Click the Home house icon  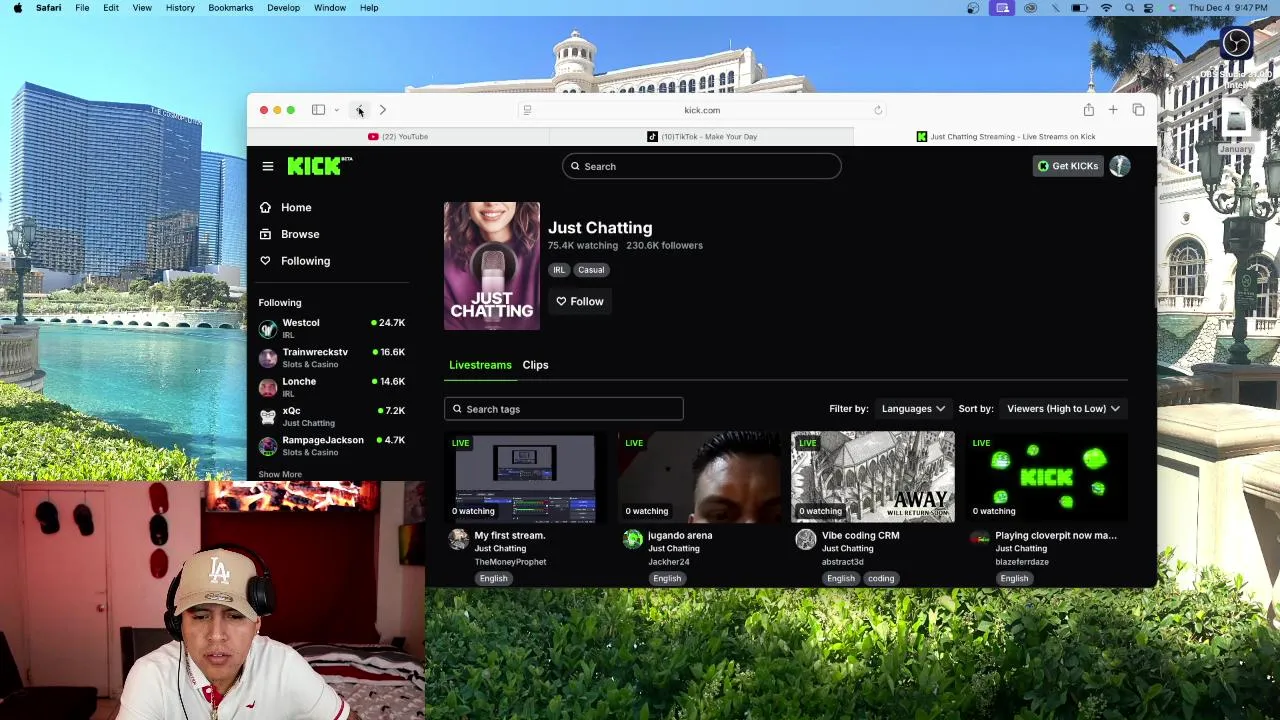point(265,207)
